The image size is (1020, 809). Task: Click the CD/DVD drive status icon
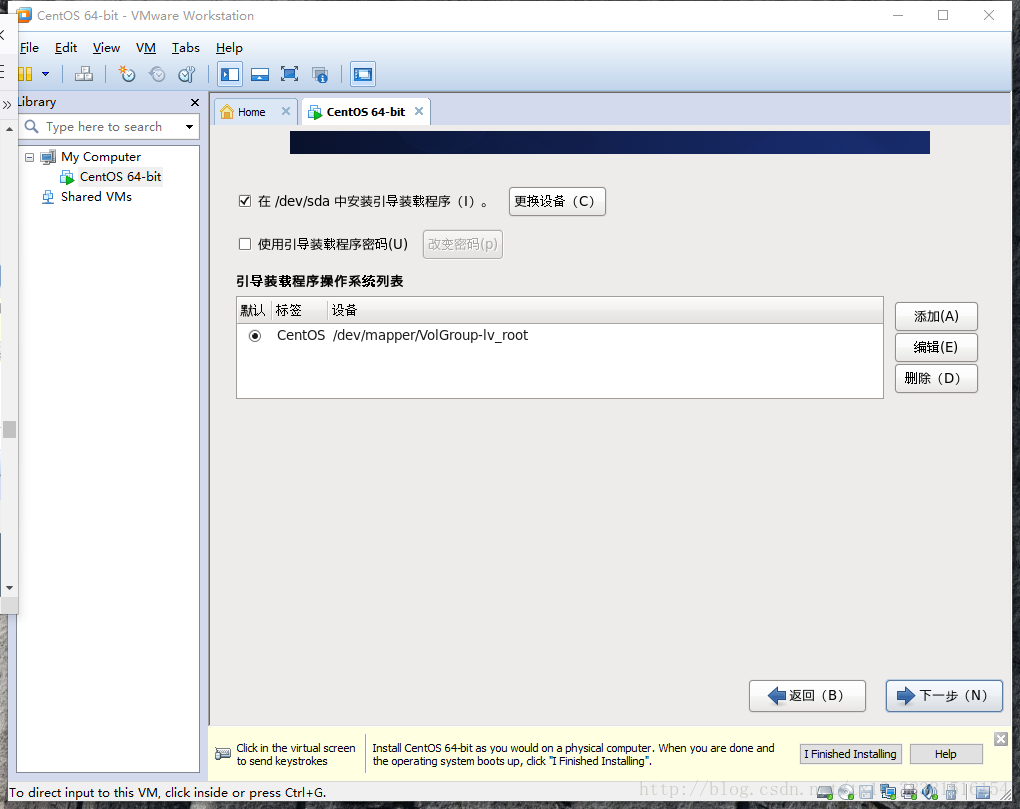point(846,792)
